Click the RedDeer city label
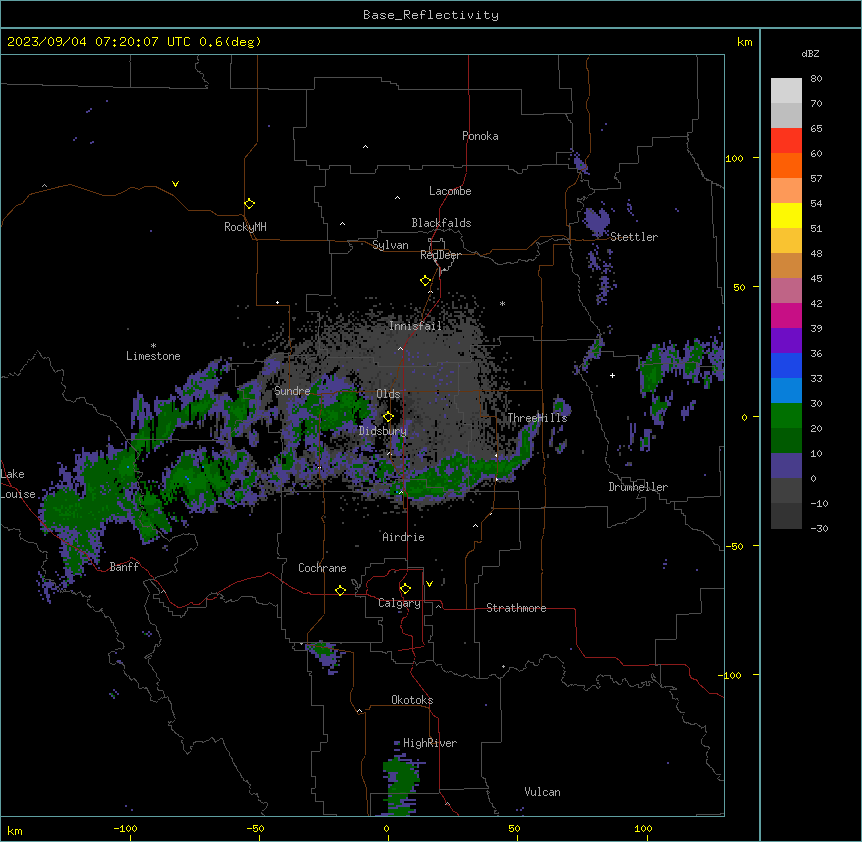This screenshot has height=842, width=862. [440, 255]
